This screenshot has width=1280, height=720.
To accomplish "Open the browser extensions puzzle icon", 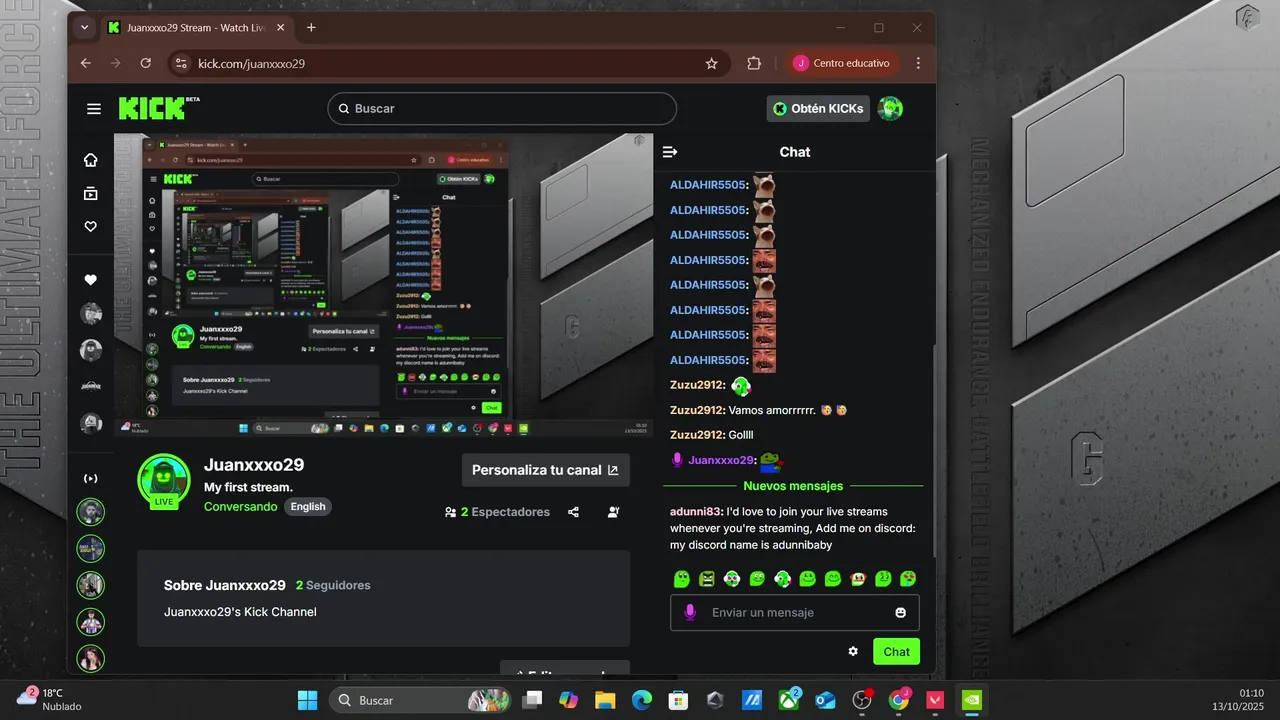I will pyautogui.click(x=754, y=63).
